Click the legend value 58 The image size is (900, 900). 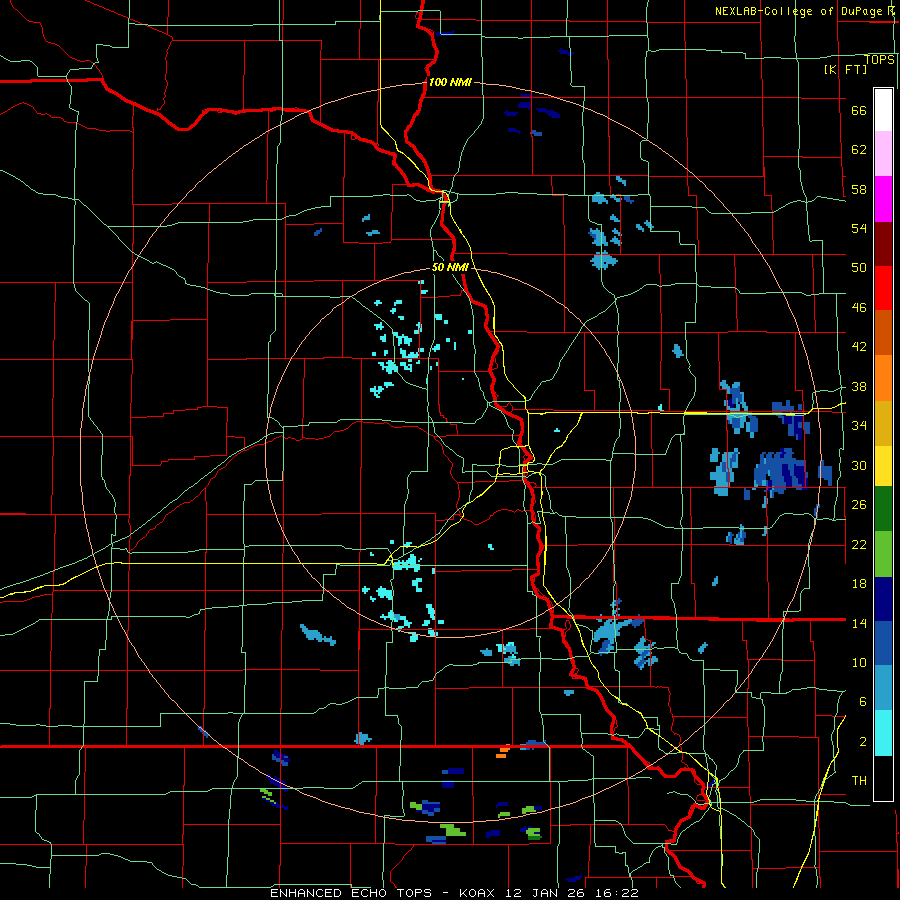pyautogui.click(x=859, y=189)
